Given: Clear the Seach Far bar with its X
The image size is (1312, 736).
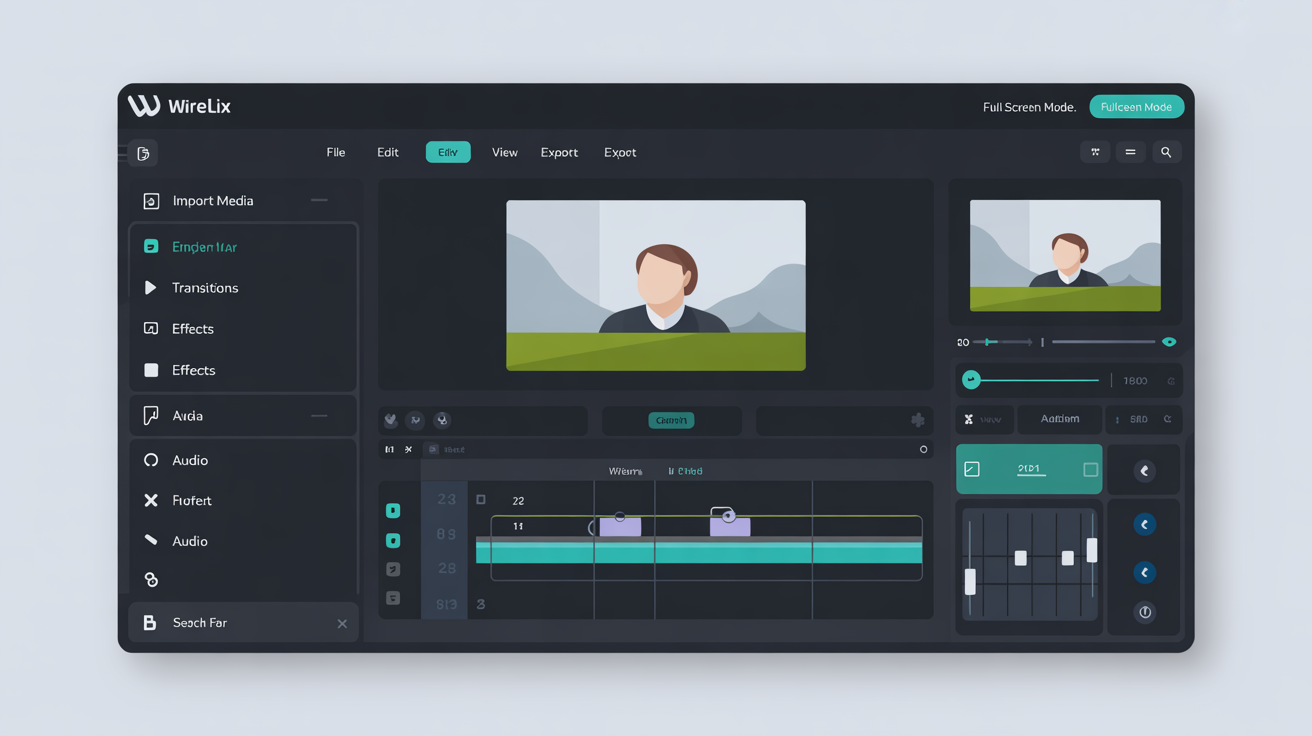Looking at the screenshot, I should coord(342,623).
